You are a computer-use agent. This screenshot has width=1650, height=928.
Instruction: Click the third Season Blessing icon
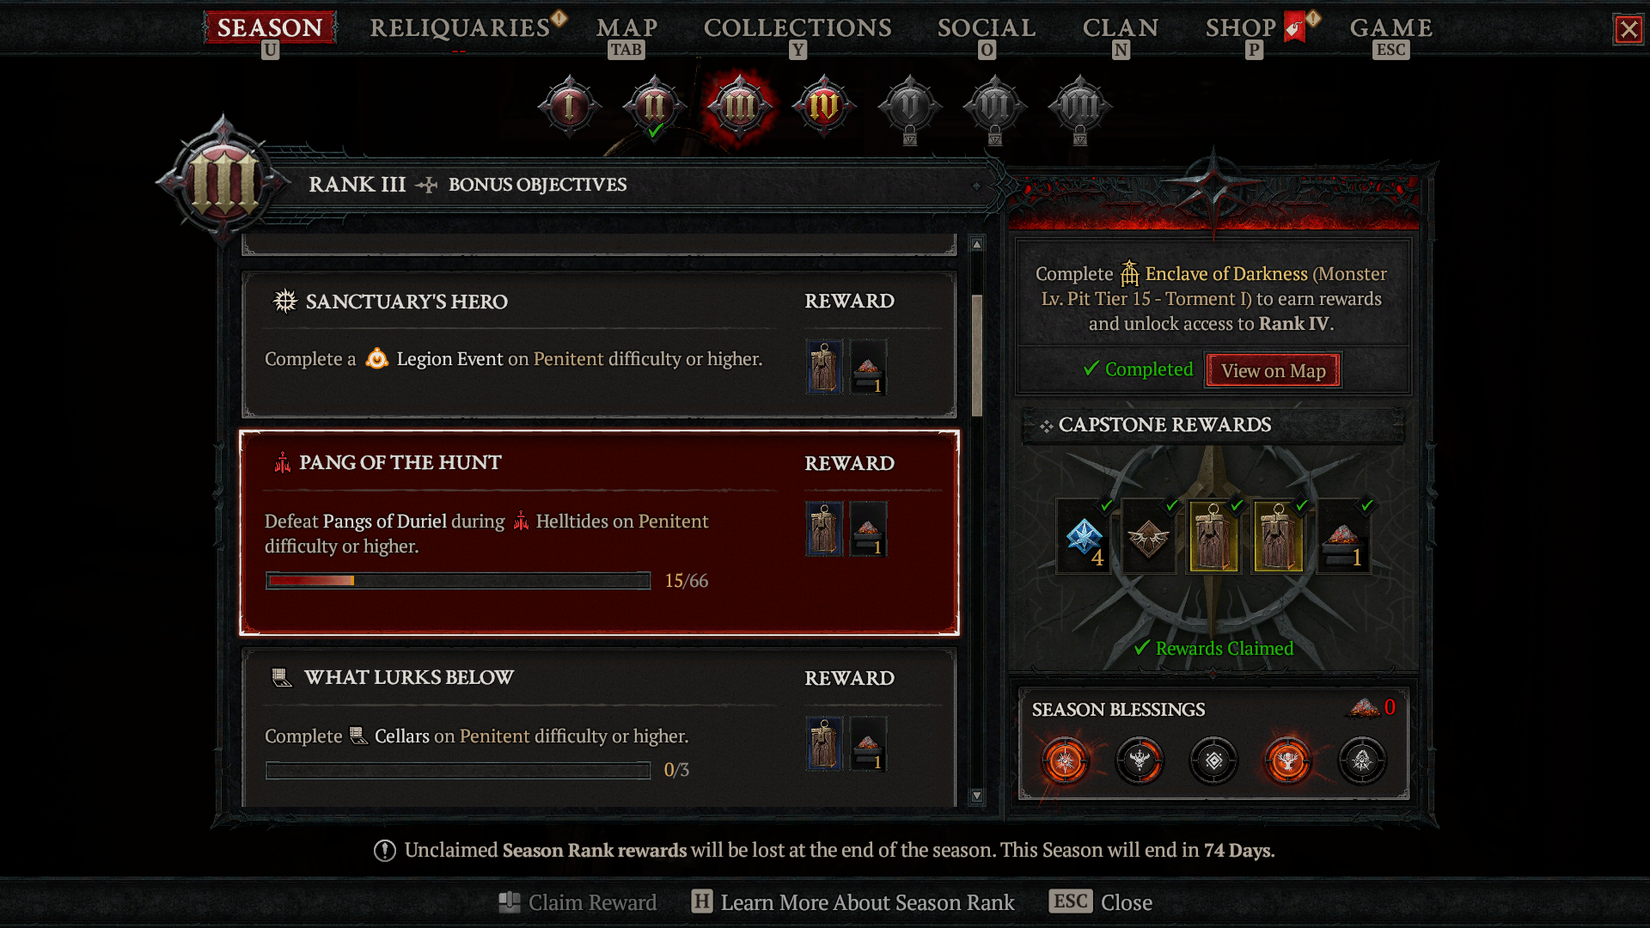pos(1214,761)
